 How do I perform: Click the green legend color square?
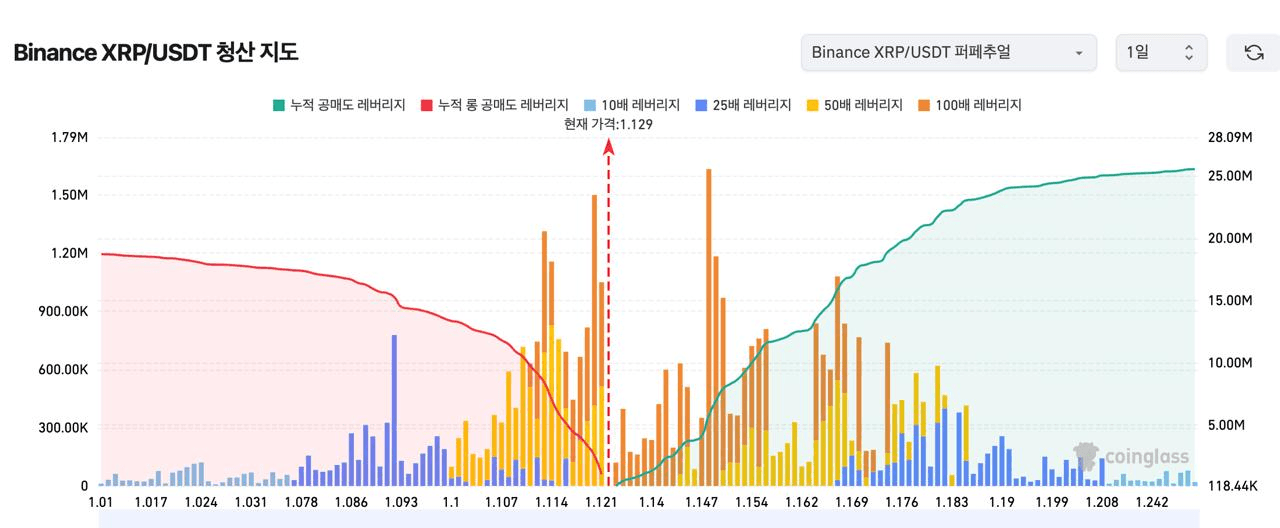[x=279, y=105]
